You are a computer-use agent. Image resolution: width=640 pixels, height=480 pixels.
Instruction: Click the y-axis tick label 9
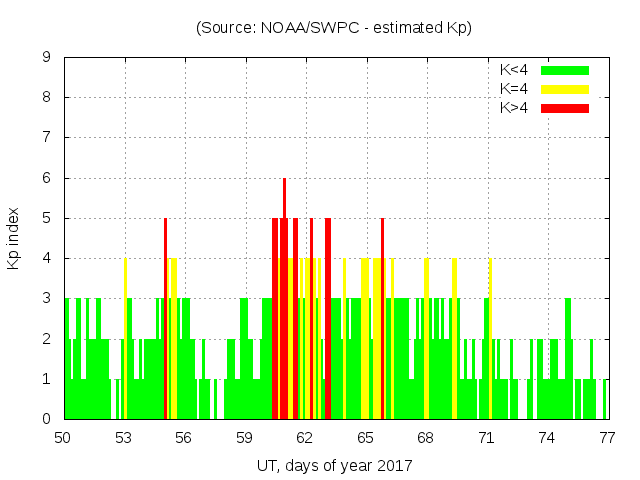[x=46, y=58]
